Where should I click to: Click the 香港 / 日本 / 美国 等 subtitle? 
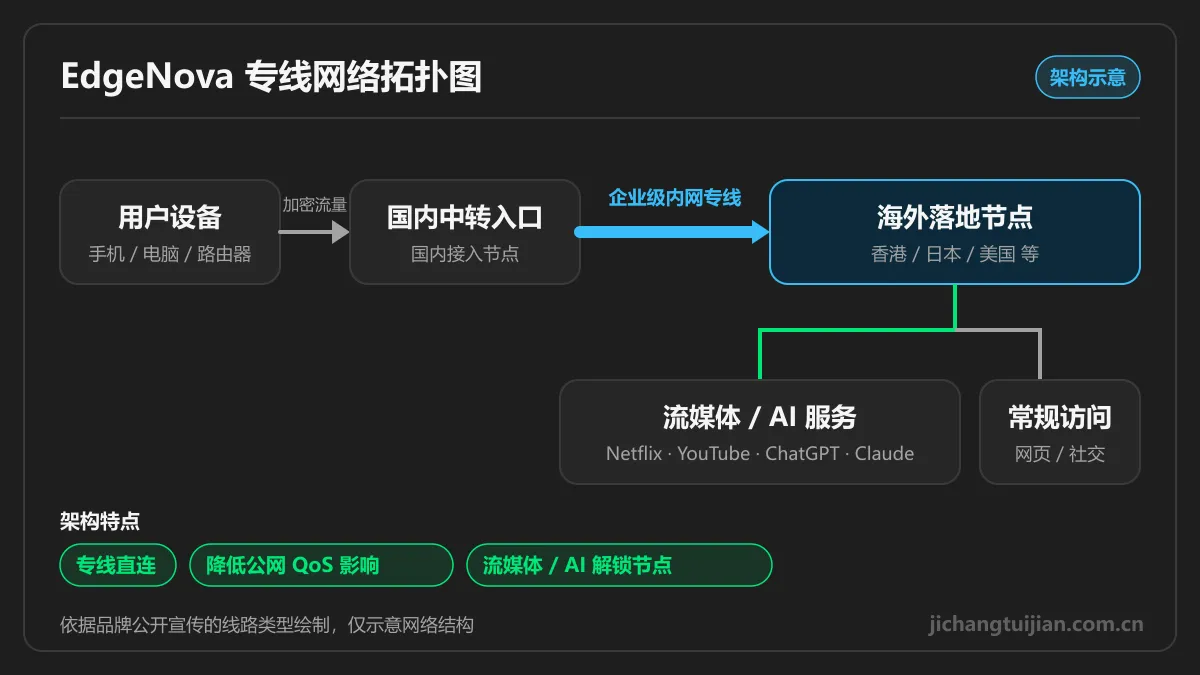tap(955, 254)
